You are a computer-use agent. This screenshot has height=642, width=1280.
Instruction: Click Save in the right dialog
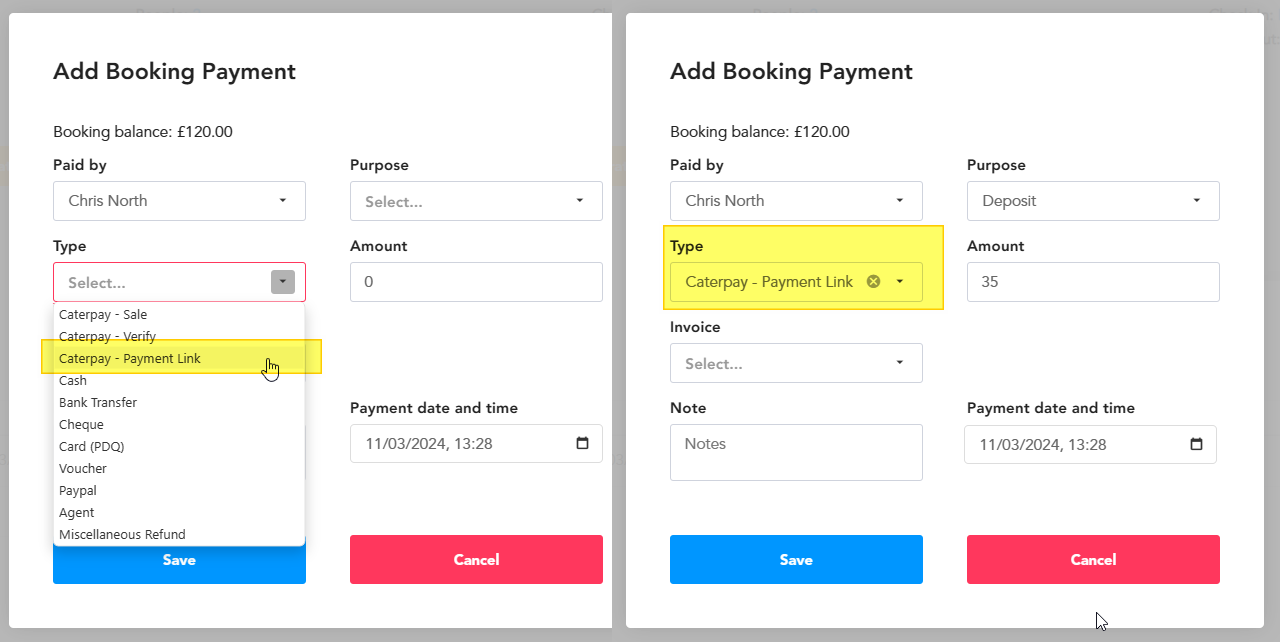click(x=796, y=559)
